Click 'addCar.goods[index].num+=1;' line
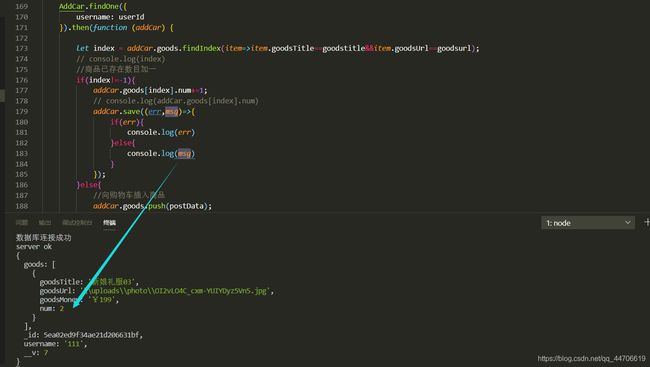 pos(150,90)
